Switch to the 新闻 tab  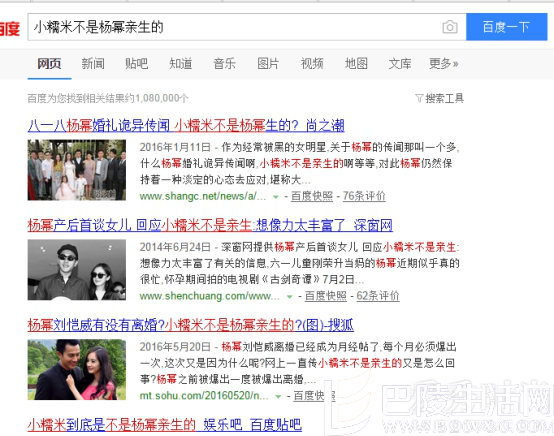pos(93,64)
